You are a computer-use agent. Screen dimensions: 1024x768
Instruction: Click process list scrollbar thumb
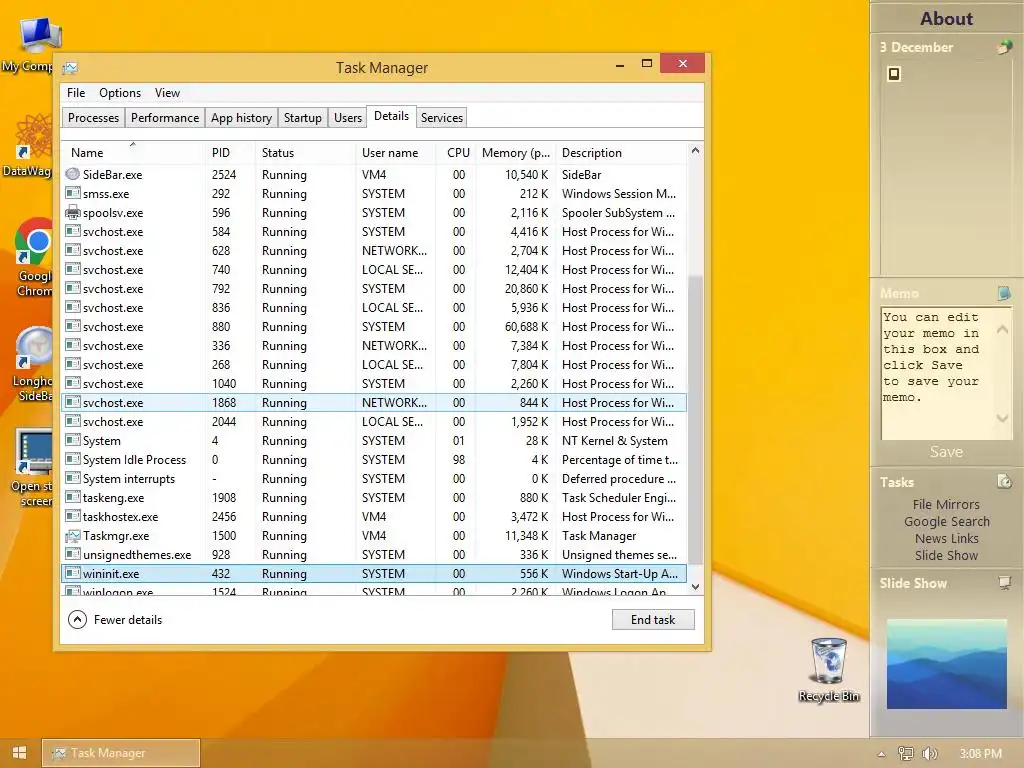pyautogui.click(x=695, y=418)
